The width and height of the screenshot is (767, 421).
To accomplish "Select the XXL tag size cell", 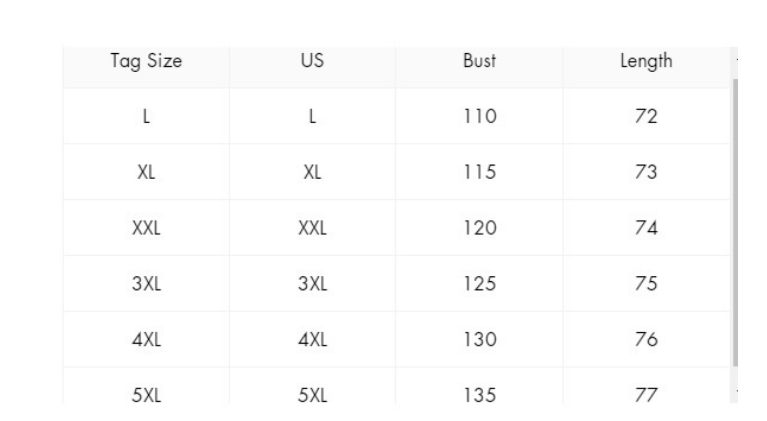I will 146,229.
